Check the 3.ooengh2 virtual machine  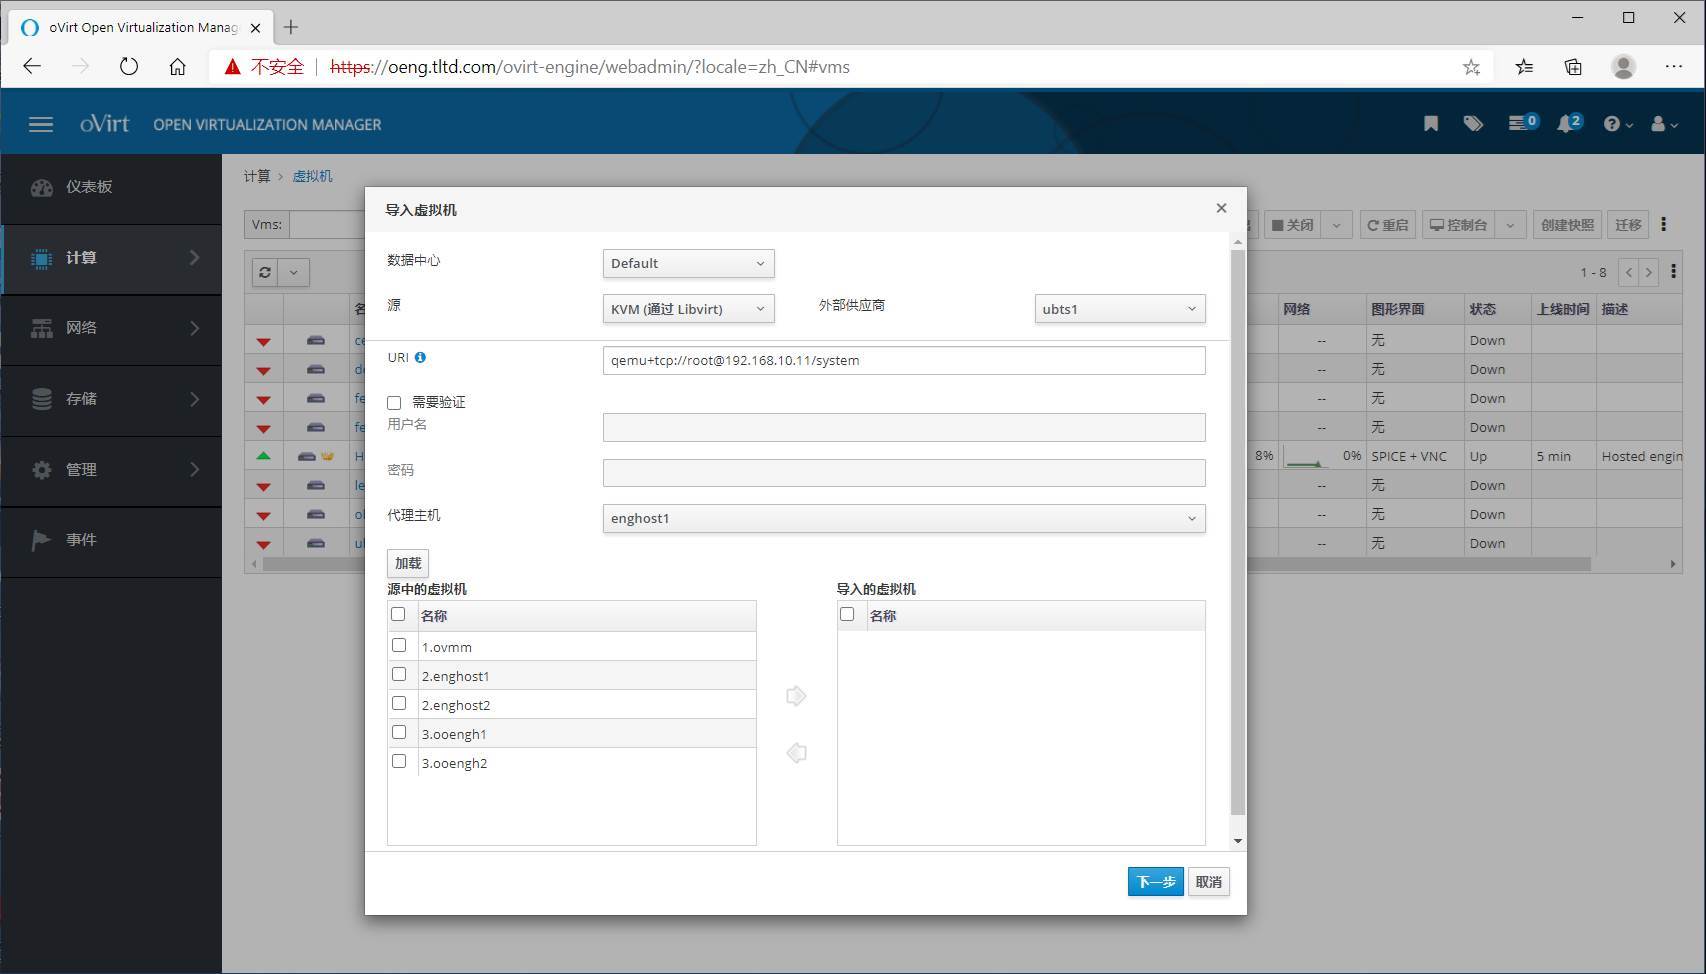click(399, 762)
